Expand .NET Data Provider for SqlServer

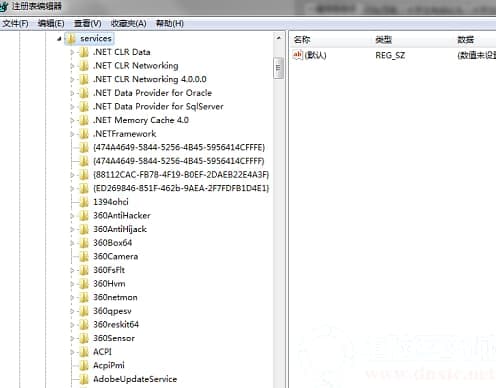point(72,107)
